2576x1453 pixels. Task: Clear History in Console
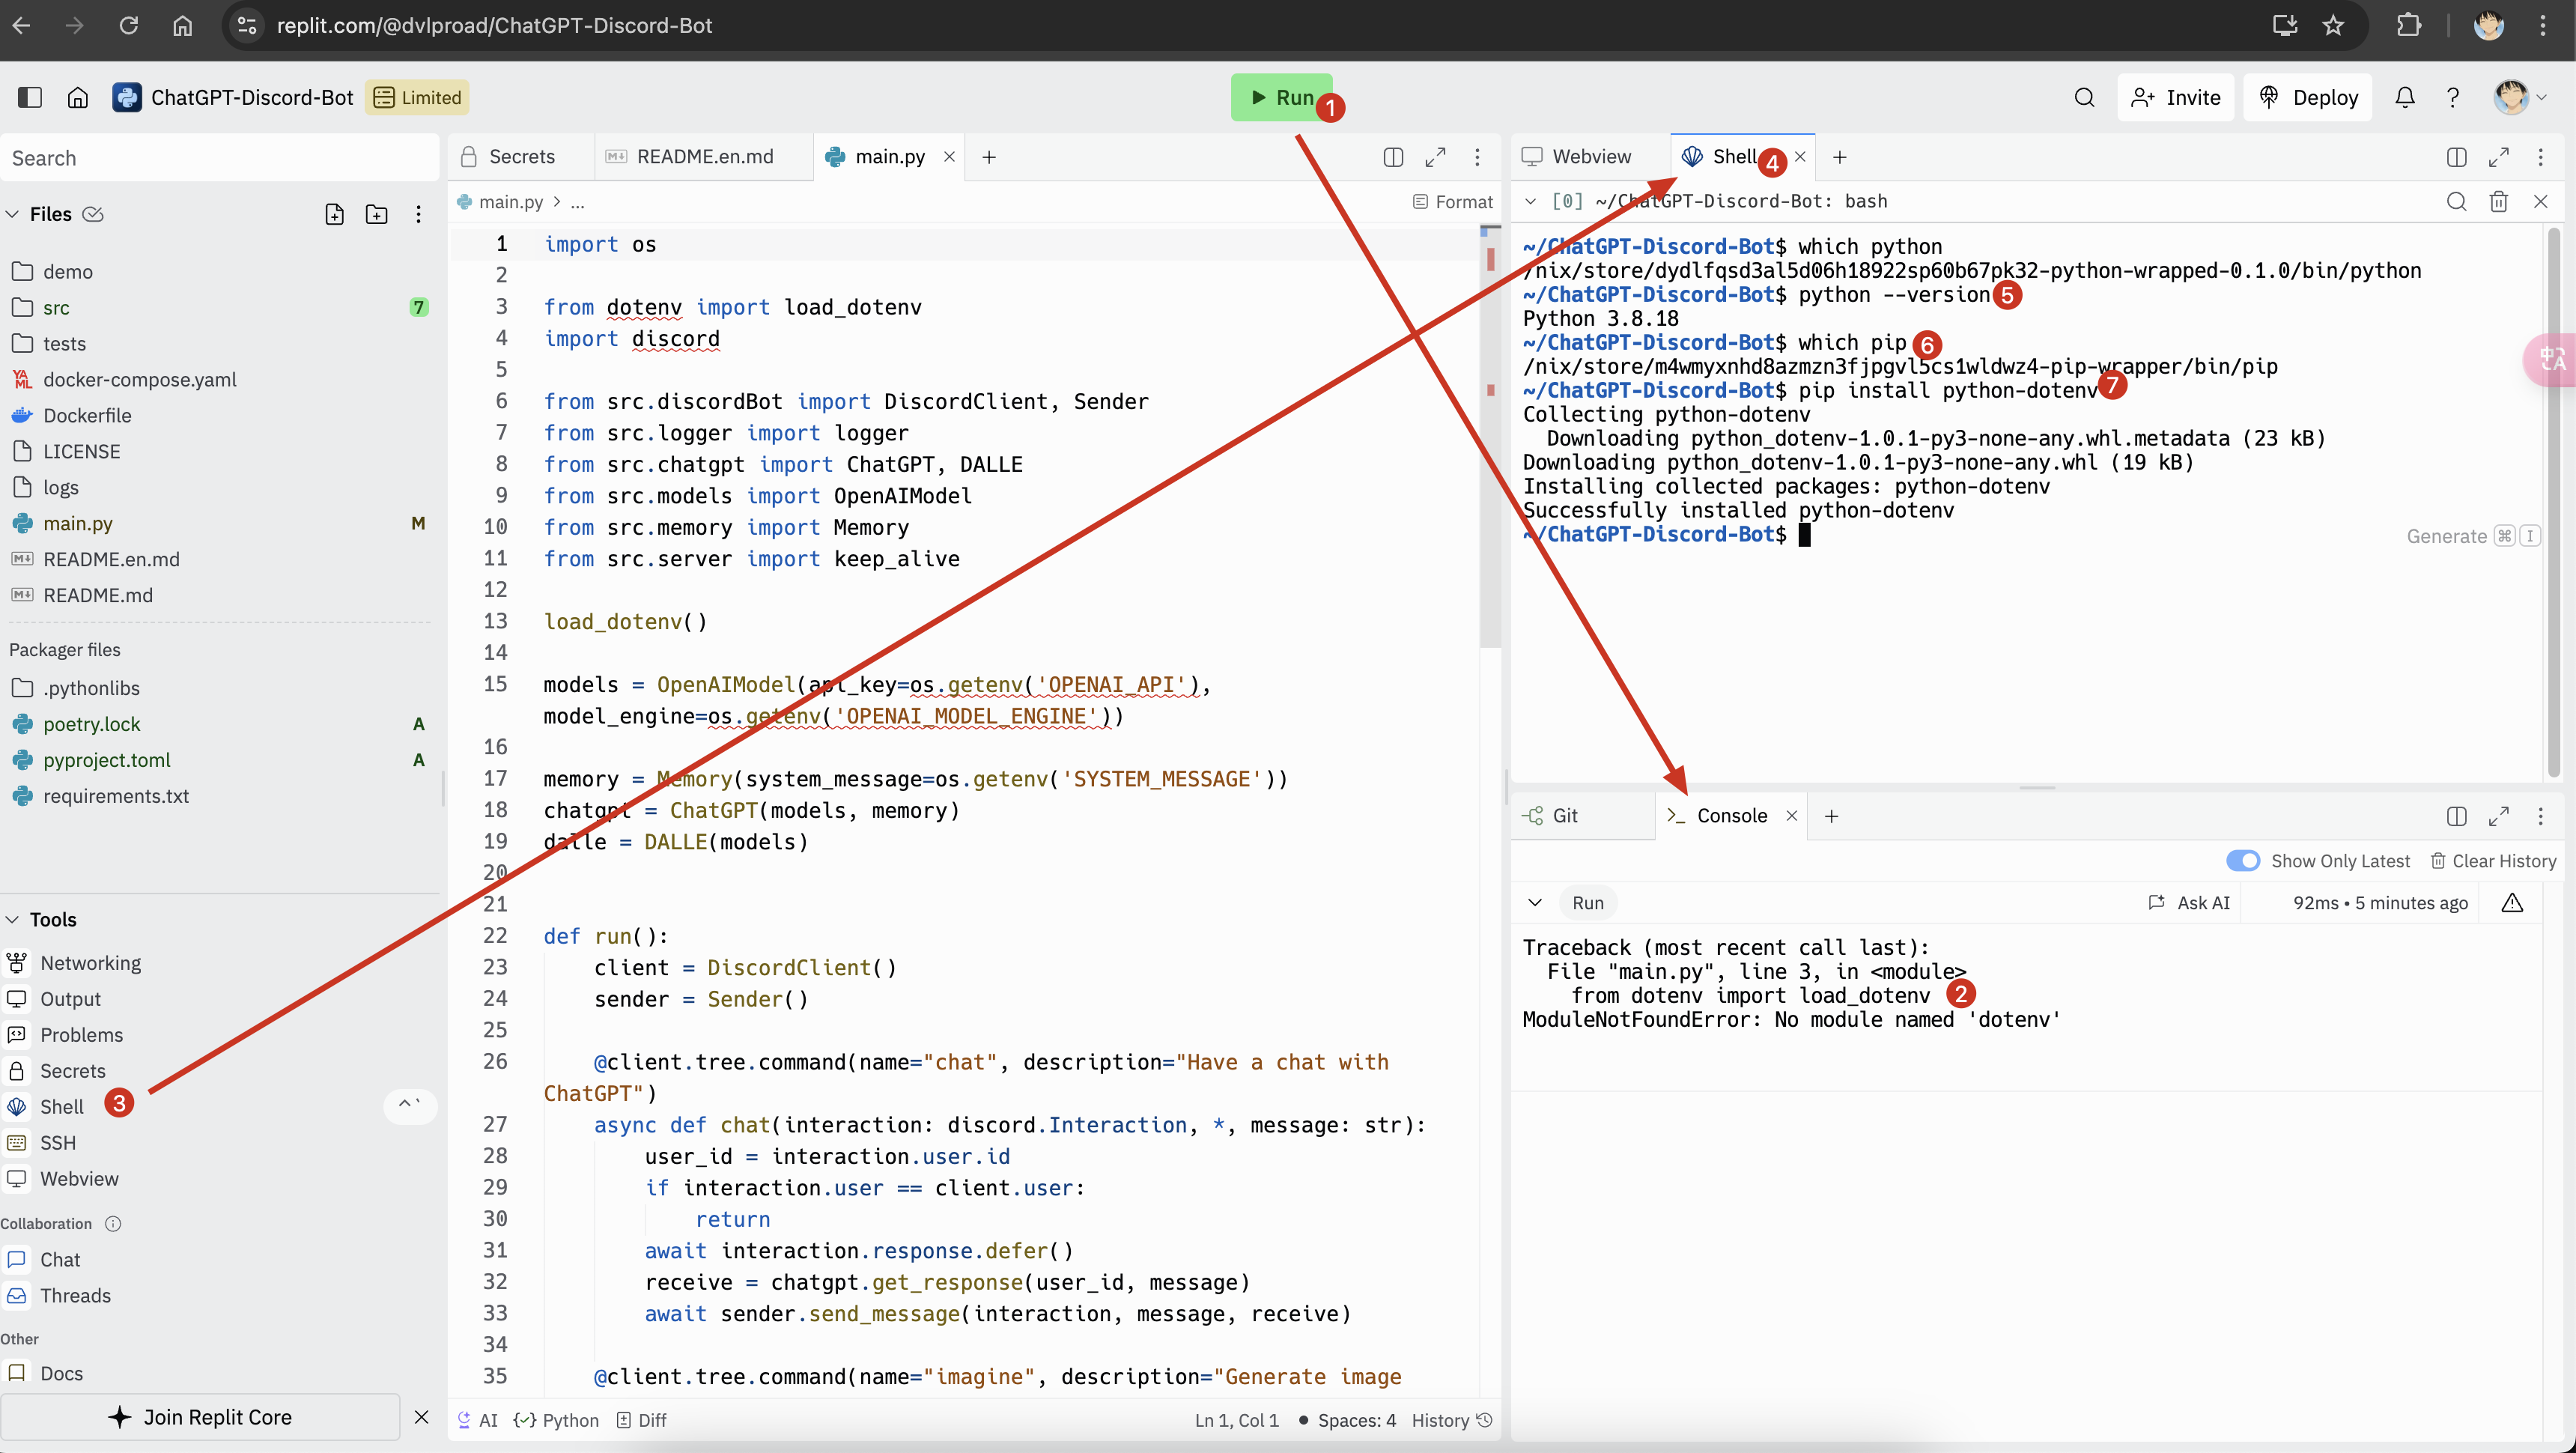2493,861
